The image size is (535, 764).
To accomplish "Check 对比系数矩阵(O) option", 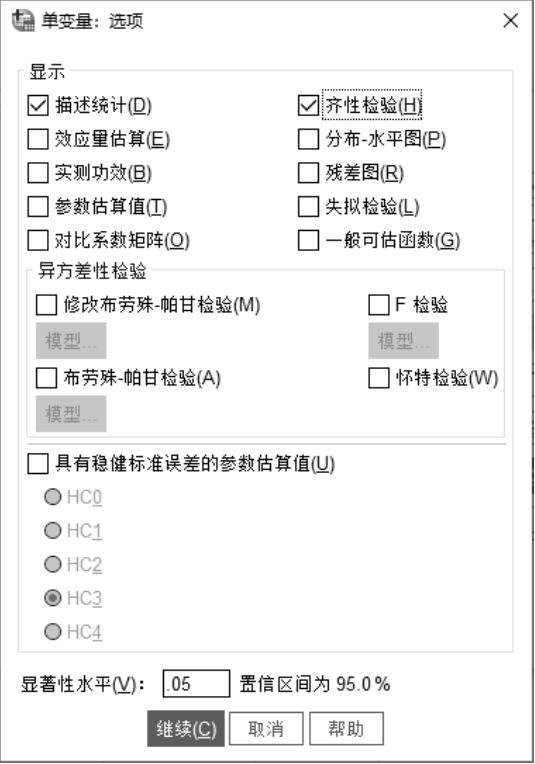I will 38,240.
